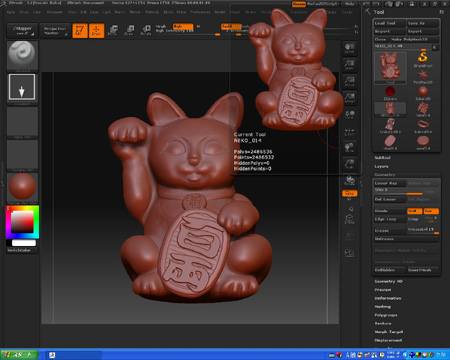Select the dark red Sphere tool thumbnail
The width and height of the screenshot is (450, 360).
click(390, 92)
